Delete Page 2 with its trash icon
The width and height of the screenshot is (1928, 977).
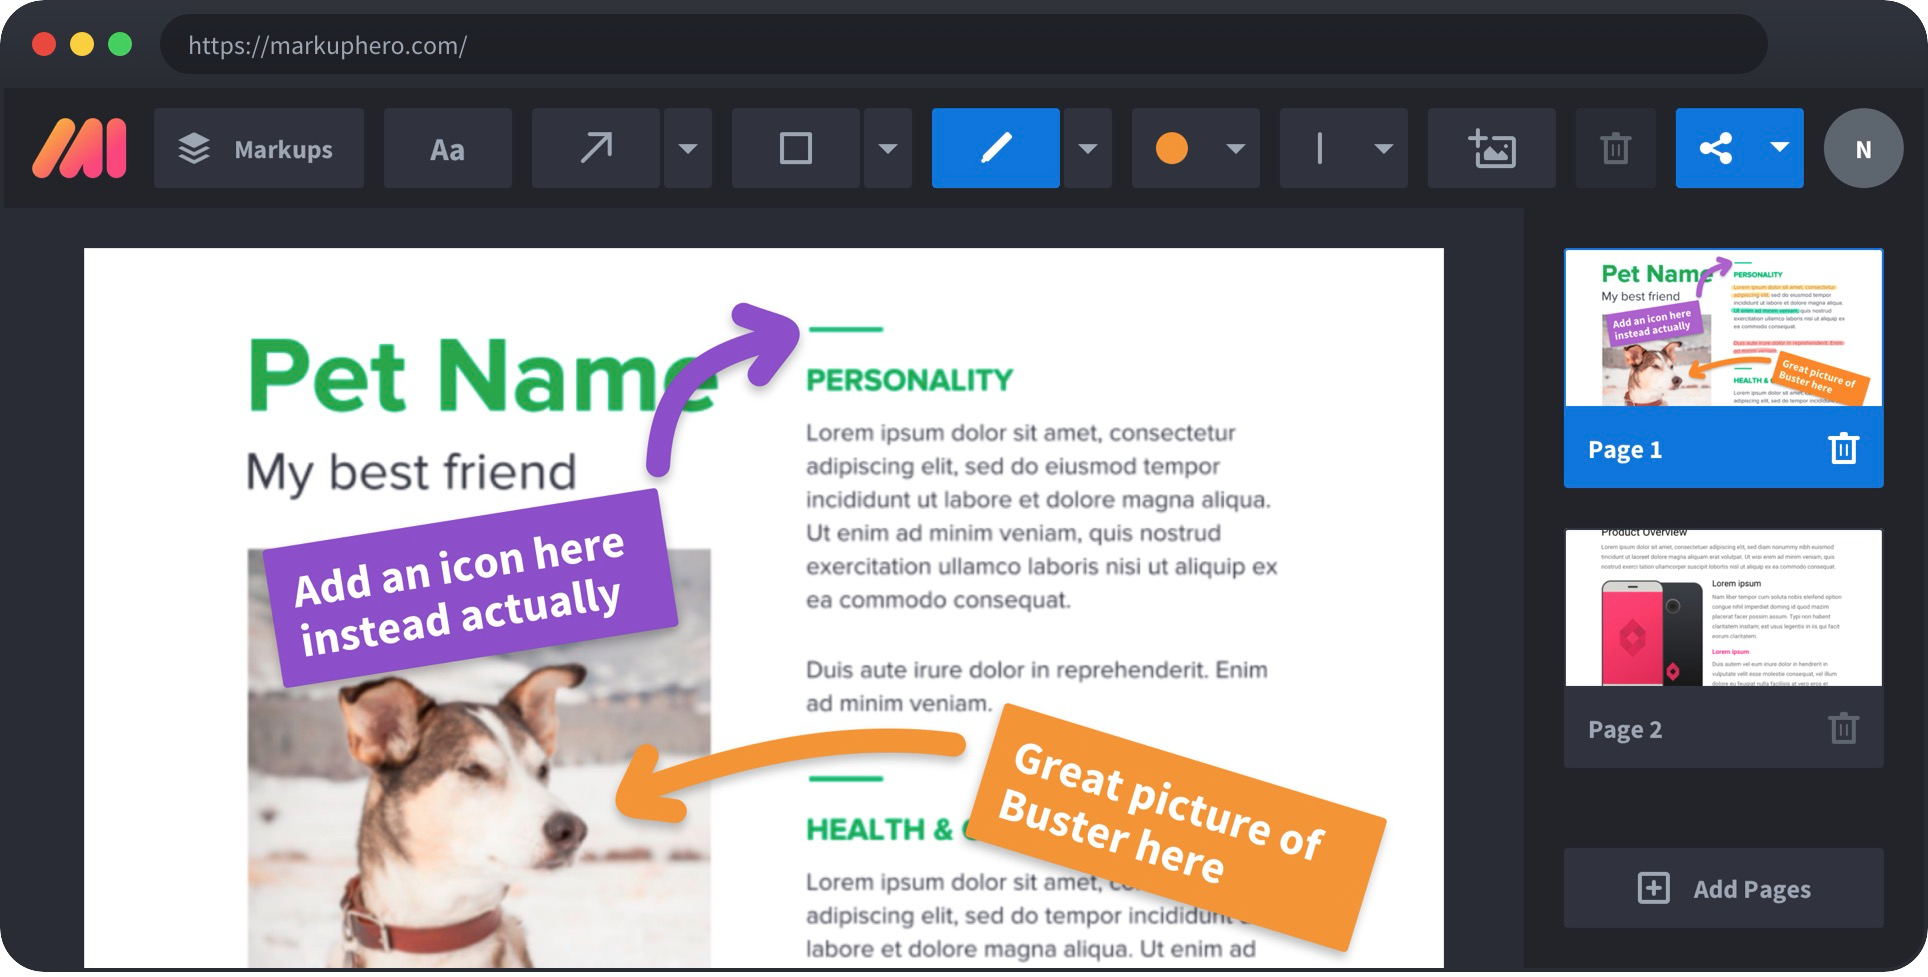1843,729
